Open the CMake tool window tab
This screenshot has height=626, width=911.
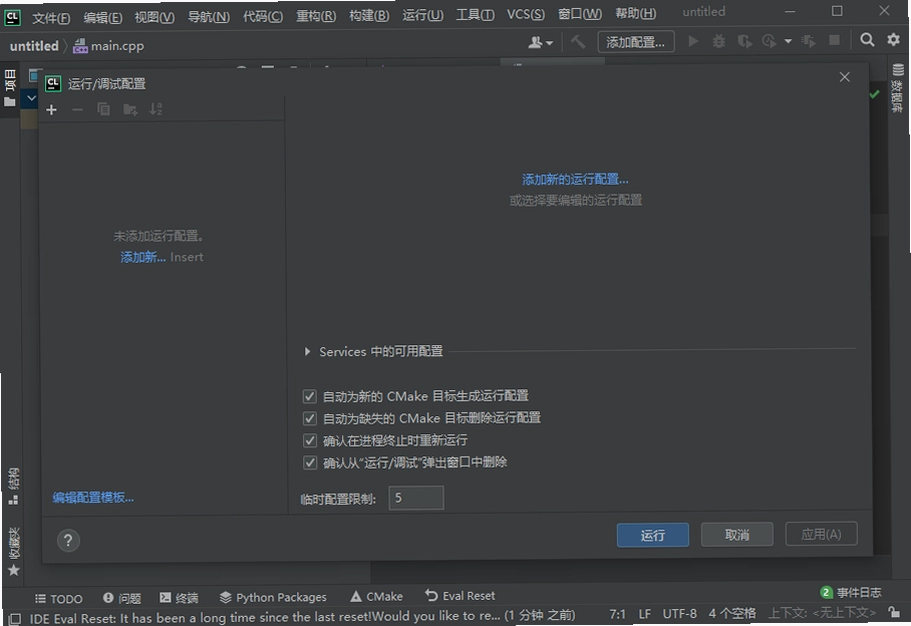point(376,596)
